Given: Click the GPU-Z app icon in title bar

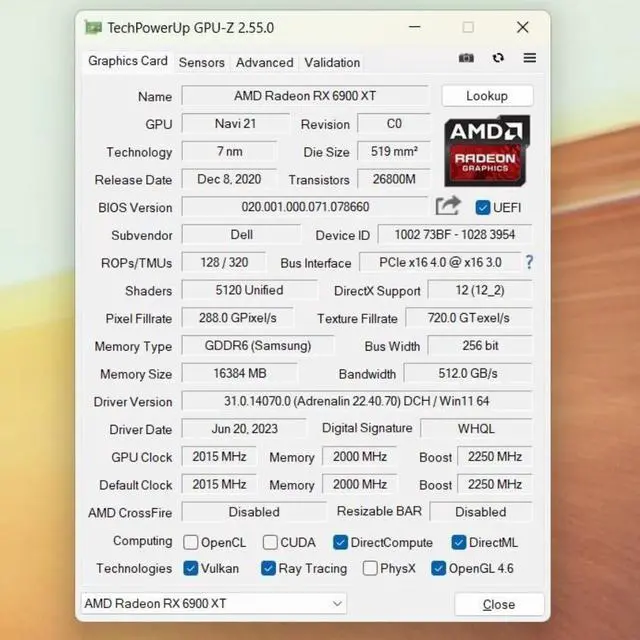Looking at the screenshot, I should (x=93, y=28).
